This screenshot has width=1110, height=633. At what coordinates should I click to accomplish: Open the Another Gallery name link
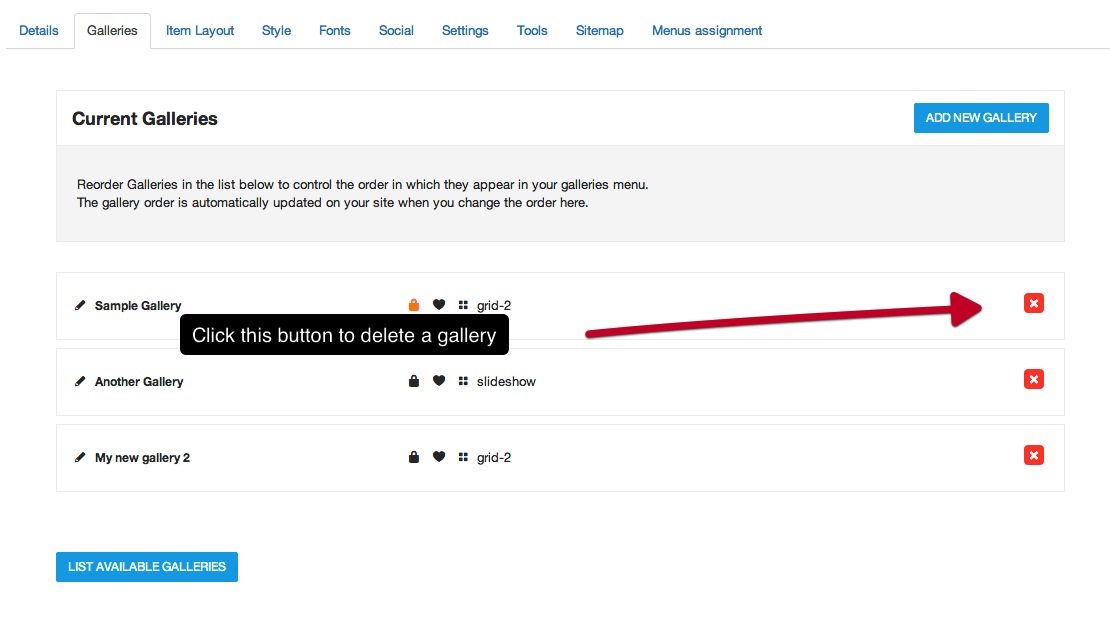(x=139, y=382)
